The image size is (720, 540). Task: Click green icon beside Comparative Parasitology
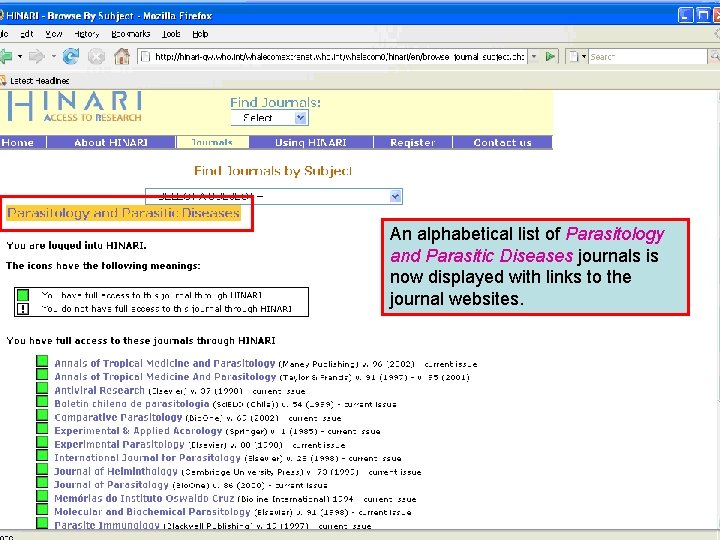click(x=42, y=416)
